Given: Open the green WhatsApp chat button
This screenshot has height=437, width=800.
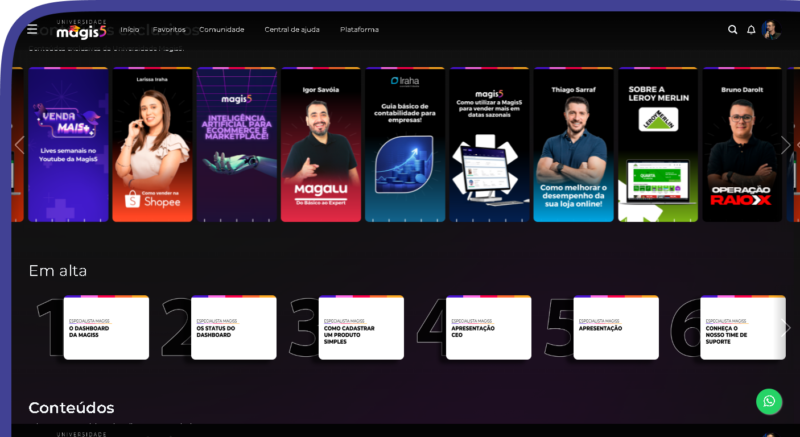Looking at the screenshot, I should pos(769,401).
